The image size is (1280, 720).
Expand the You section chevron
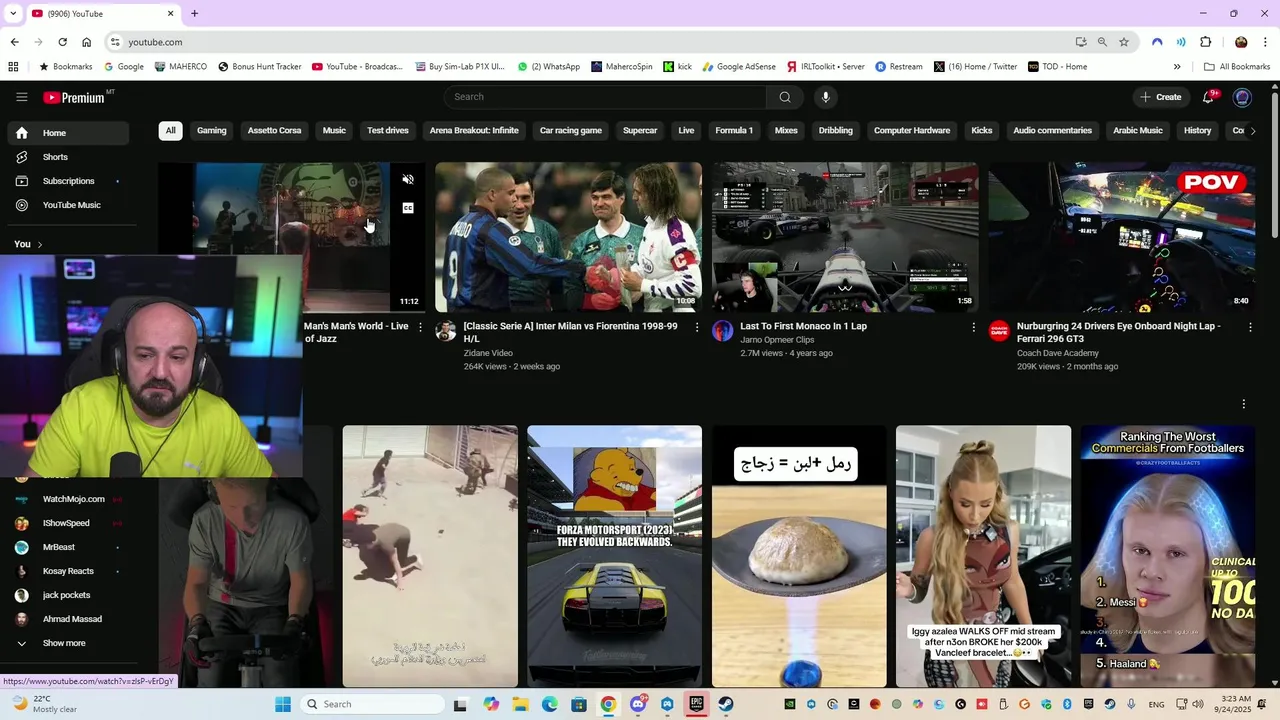click(x=40, y=244)
